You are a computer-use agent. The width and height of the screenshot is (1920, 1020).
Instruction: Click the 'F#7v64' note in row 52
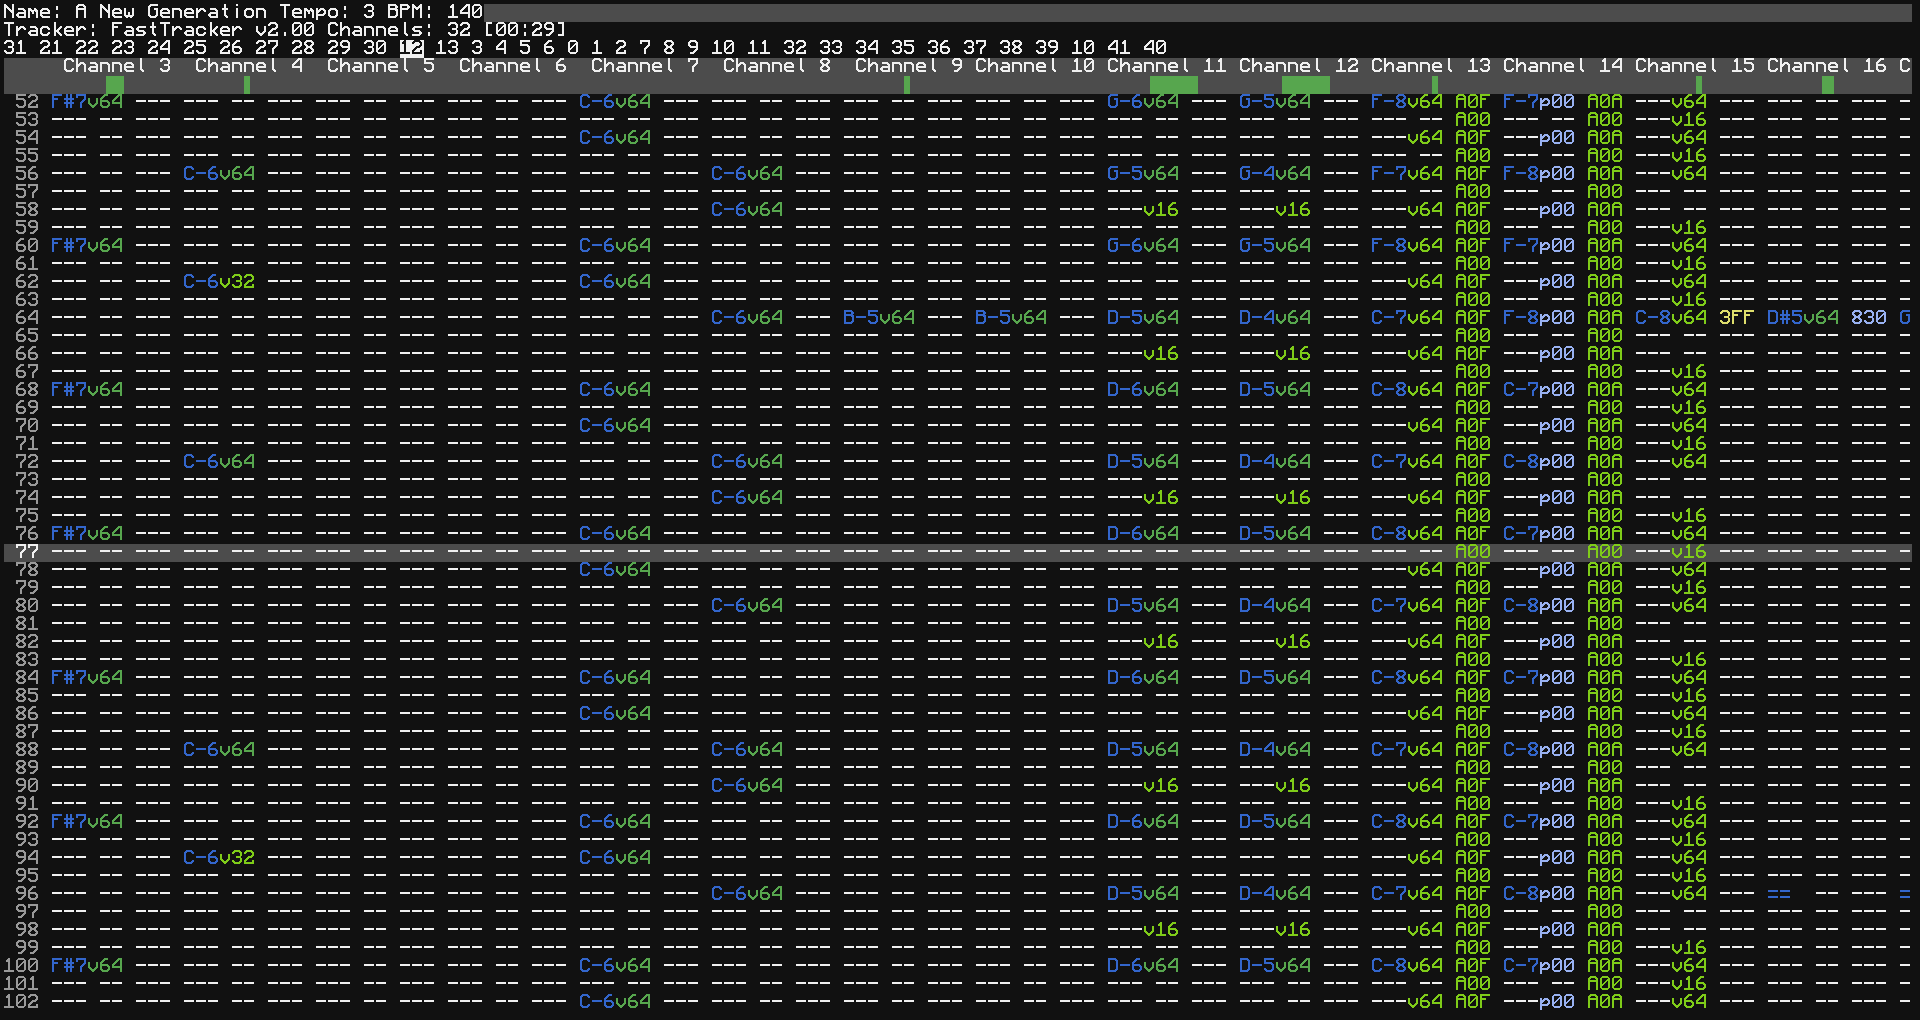pos(87,101)
